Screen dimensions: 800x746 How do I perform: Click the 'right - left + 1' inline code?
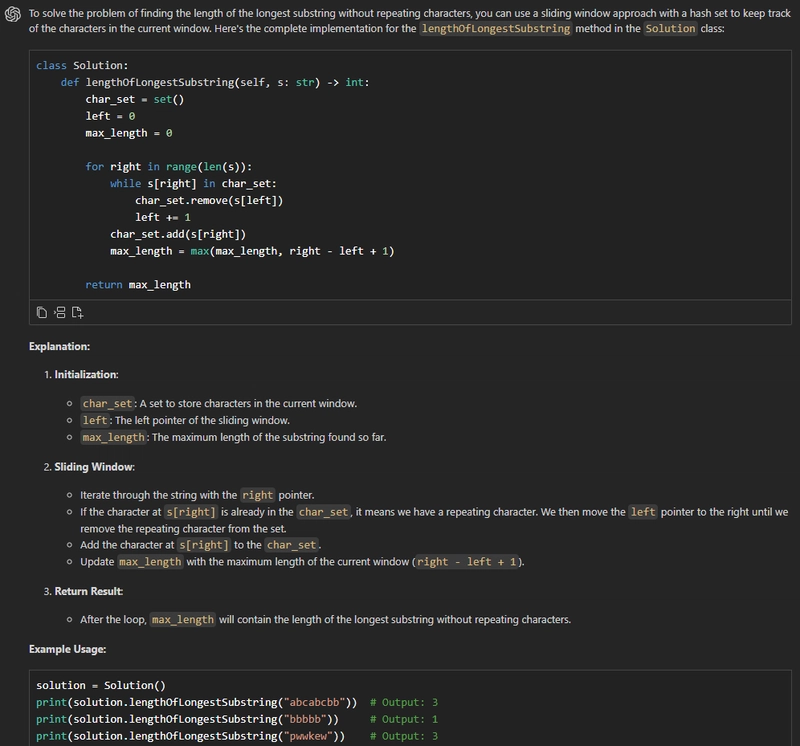[x=467, y=562]
